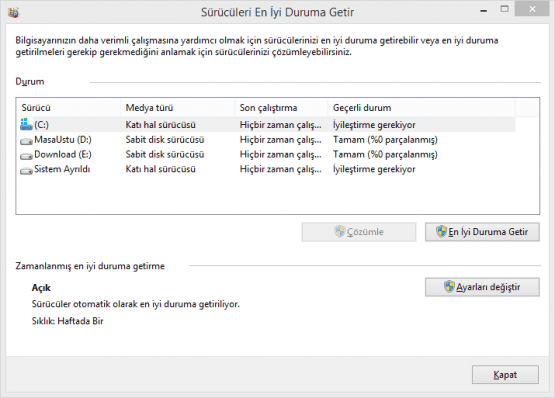
Task: Click the defragmenter app icon in title bar
Action: pos(13,13)
